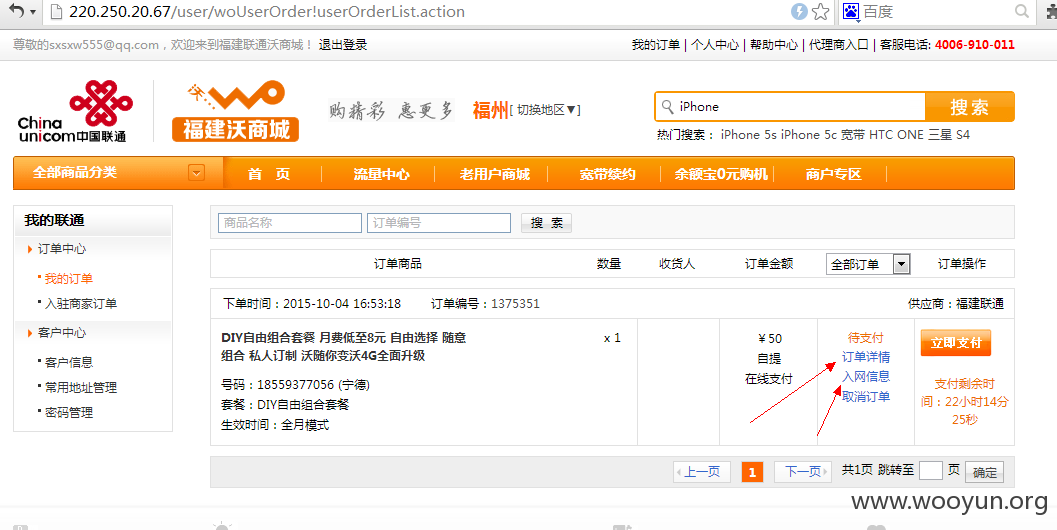1057x530 pixels.
Task: Click the DIY自由组合套餐 product title
Action: [x=343, y=347]
